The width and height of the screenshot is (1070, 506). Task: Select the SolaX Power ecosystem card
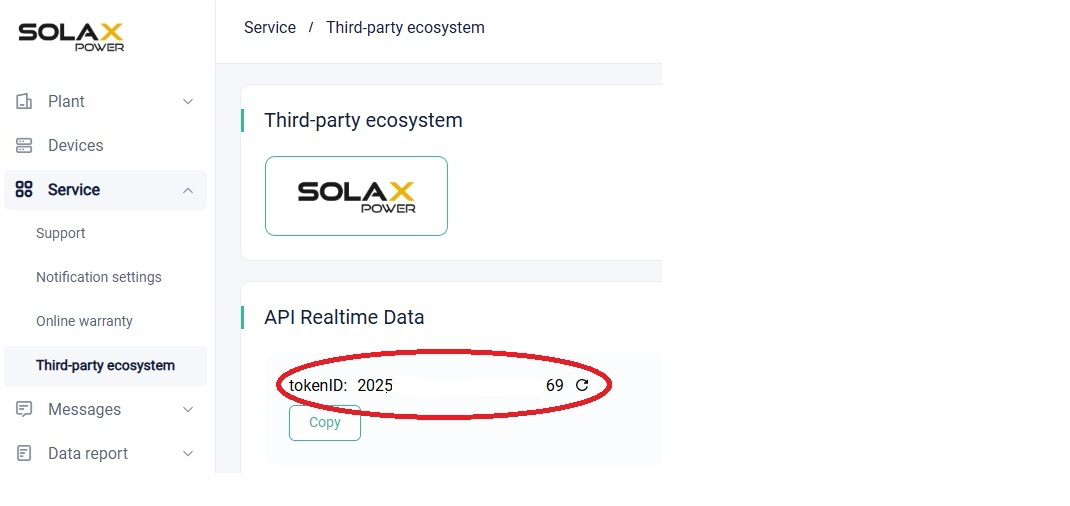[x=356, y=196]
